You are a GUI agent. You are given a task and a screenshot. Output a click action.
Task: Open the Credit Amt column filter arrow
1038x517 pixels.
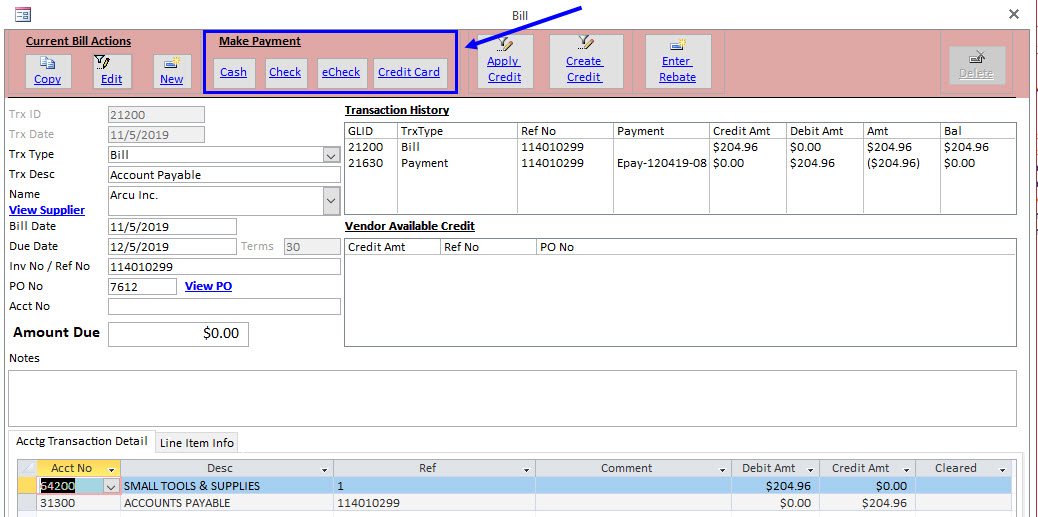point(906,469)
